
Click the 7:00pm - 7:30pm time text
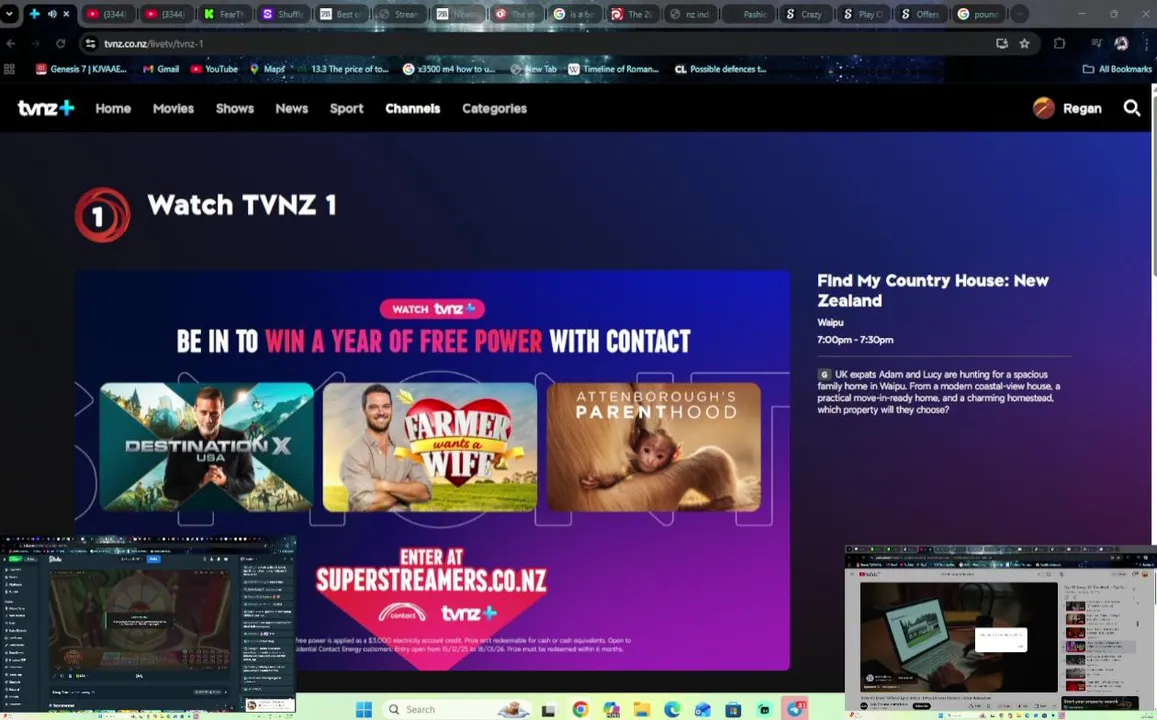(855, 340)
